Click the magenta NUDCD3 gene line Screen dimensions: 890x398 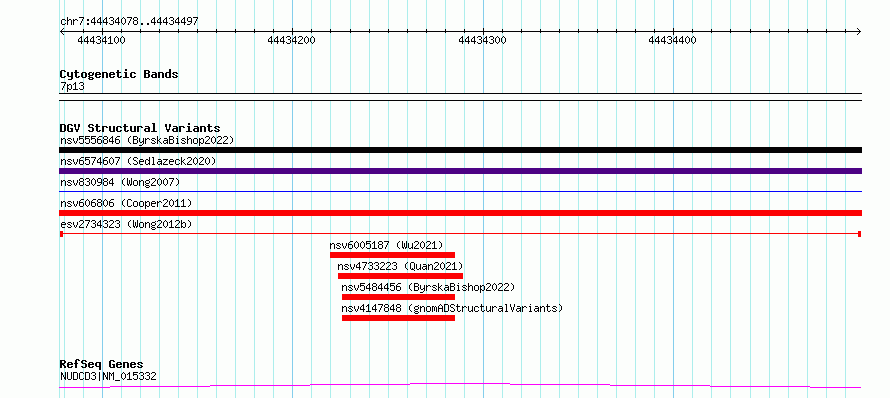pyautogui.click(x=460, y=386)
